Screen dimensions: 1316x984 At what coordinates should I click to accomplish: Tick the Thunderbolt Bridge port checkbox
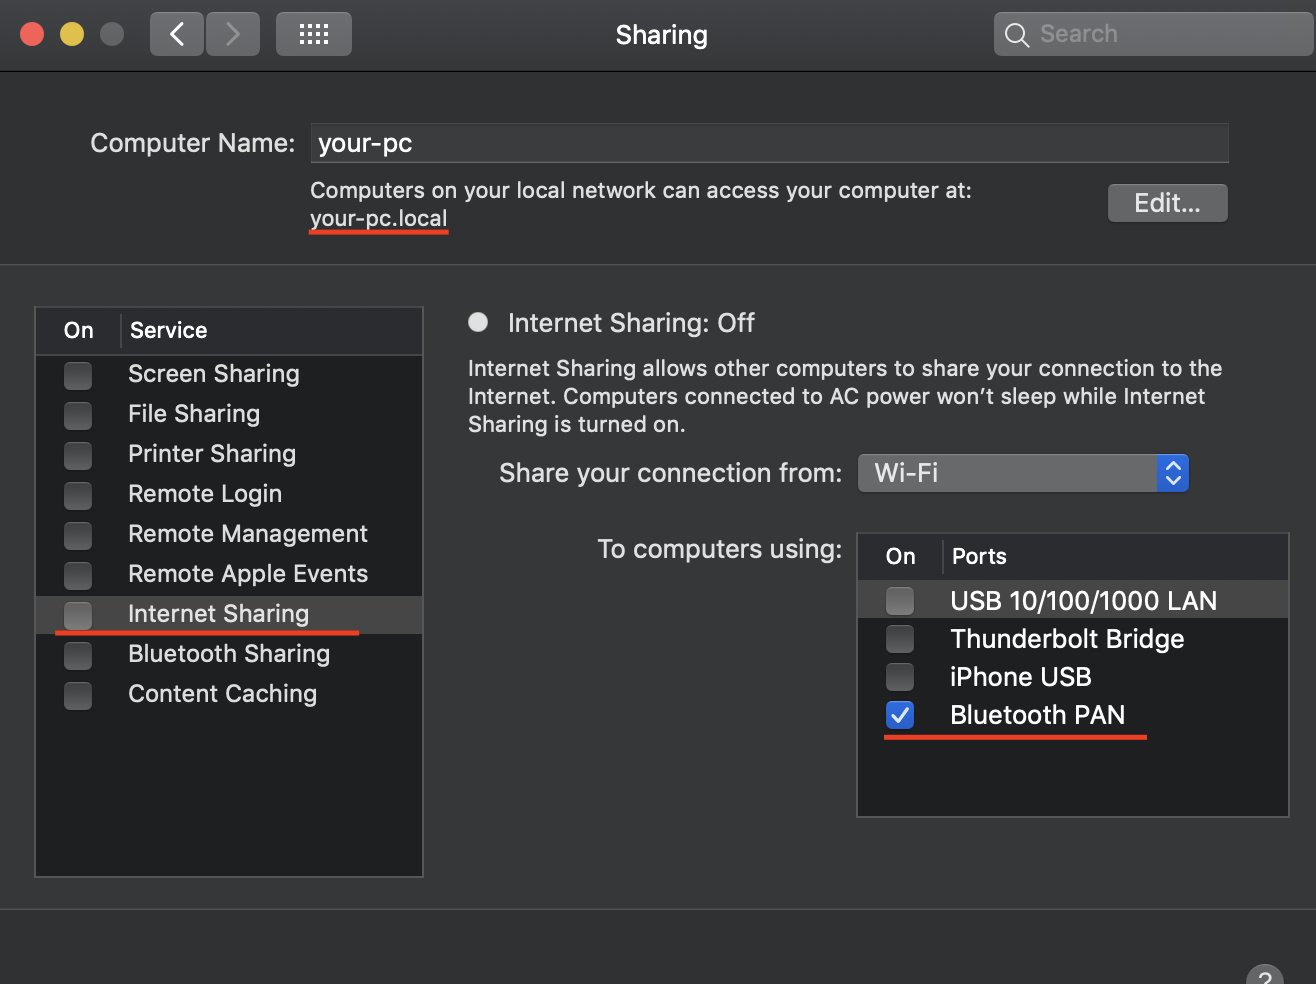click(900, 639)
